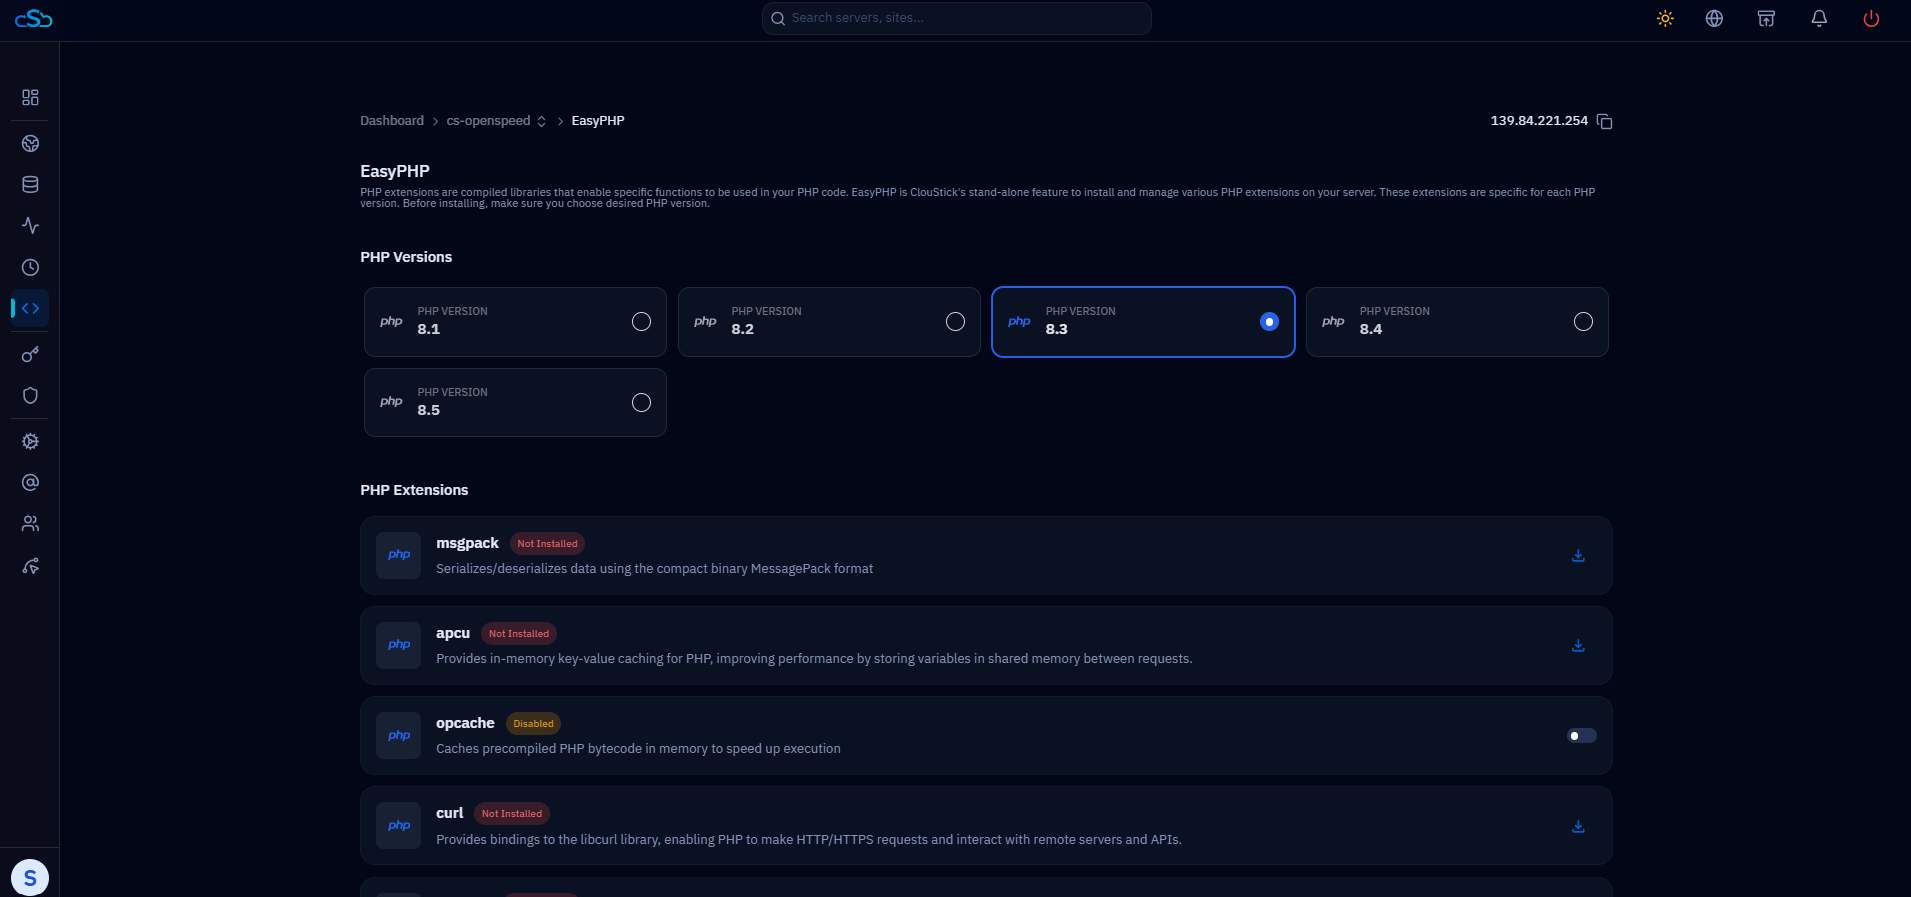1911x897 pixels.
Task: Open the dashboard grid icon in sidebar
Action: click(x=30, y=97)
